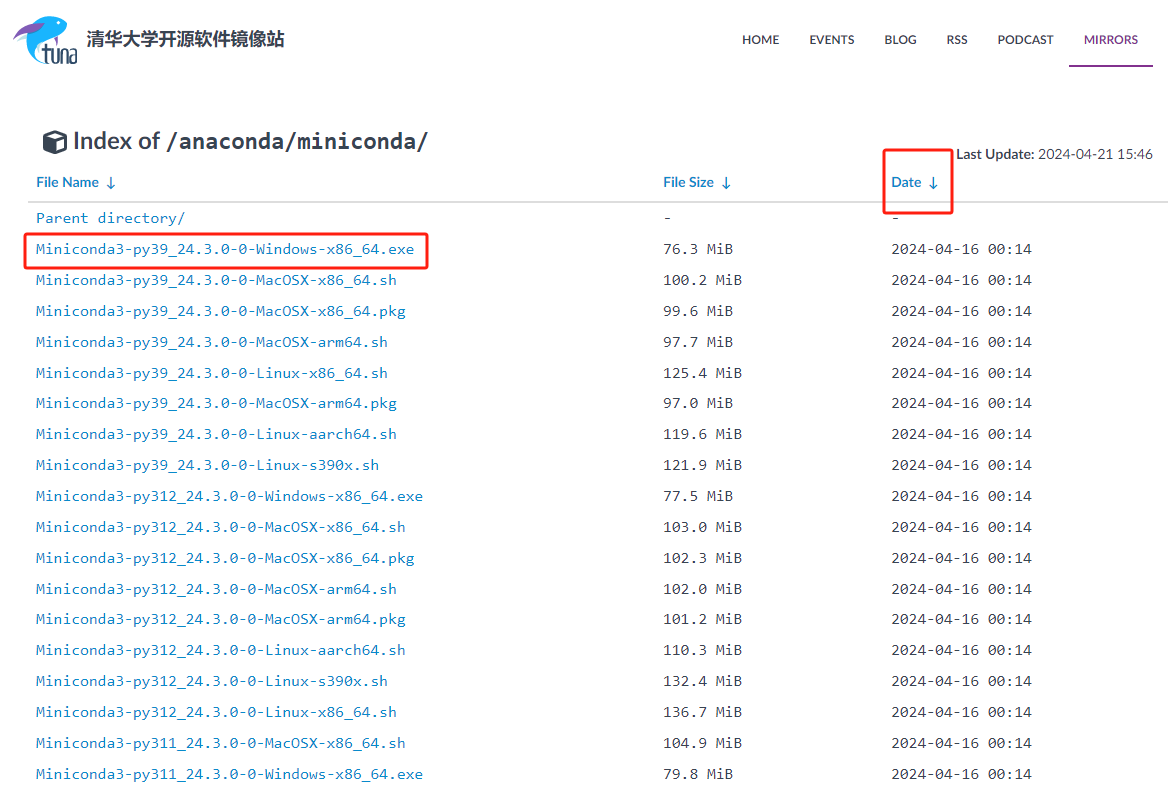Open the Parent directory/ link
This screenshot has width=1175, height=794.
[x=110, y=218]
